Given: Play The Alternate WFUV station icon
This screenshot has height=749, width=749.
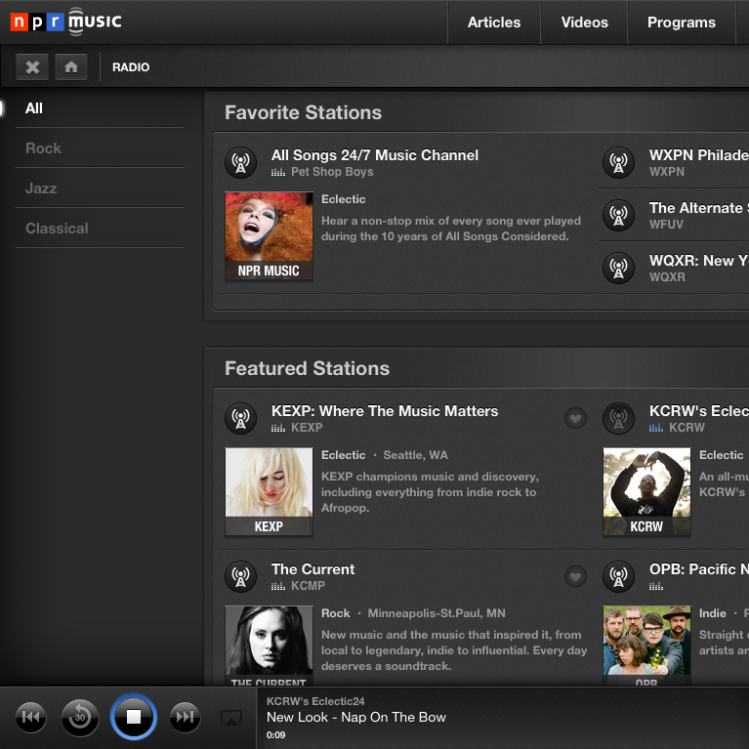Looking at the screenshot, I should click(x=619, y=215).
